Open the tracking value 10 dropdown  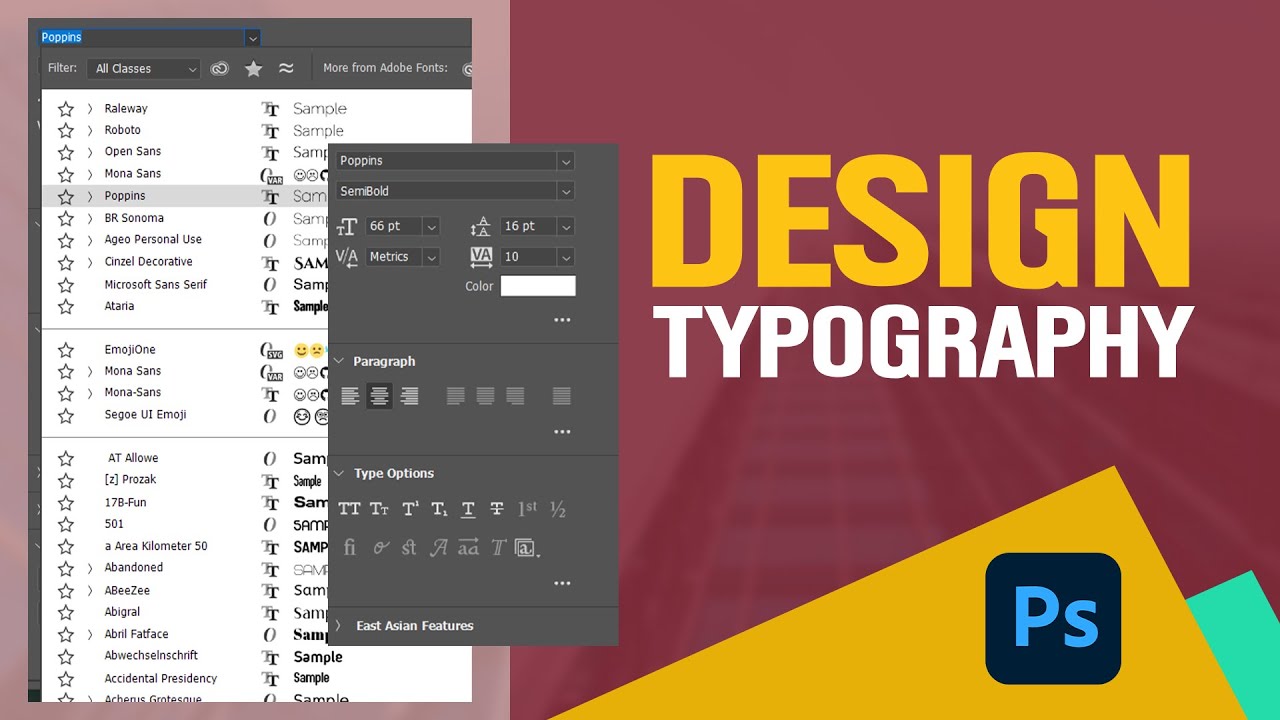[567, 257]
